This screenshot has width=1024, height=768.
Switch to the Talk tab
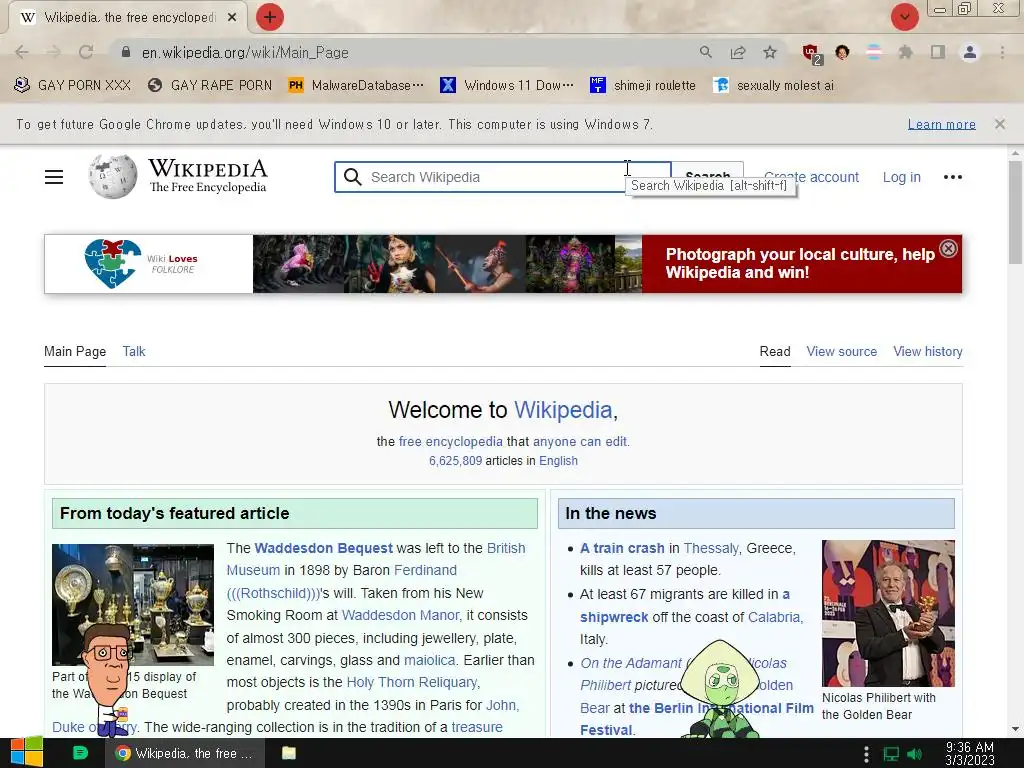pyautogui.click(x=134, y=351)
